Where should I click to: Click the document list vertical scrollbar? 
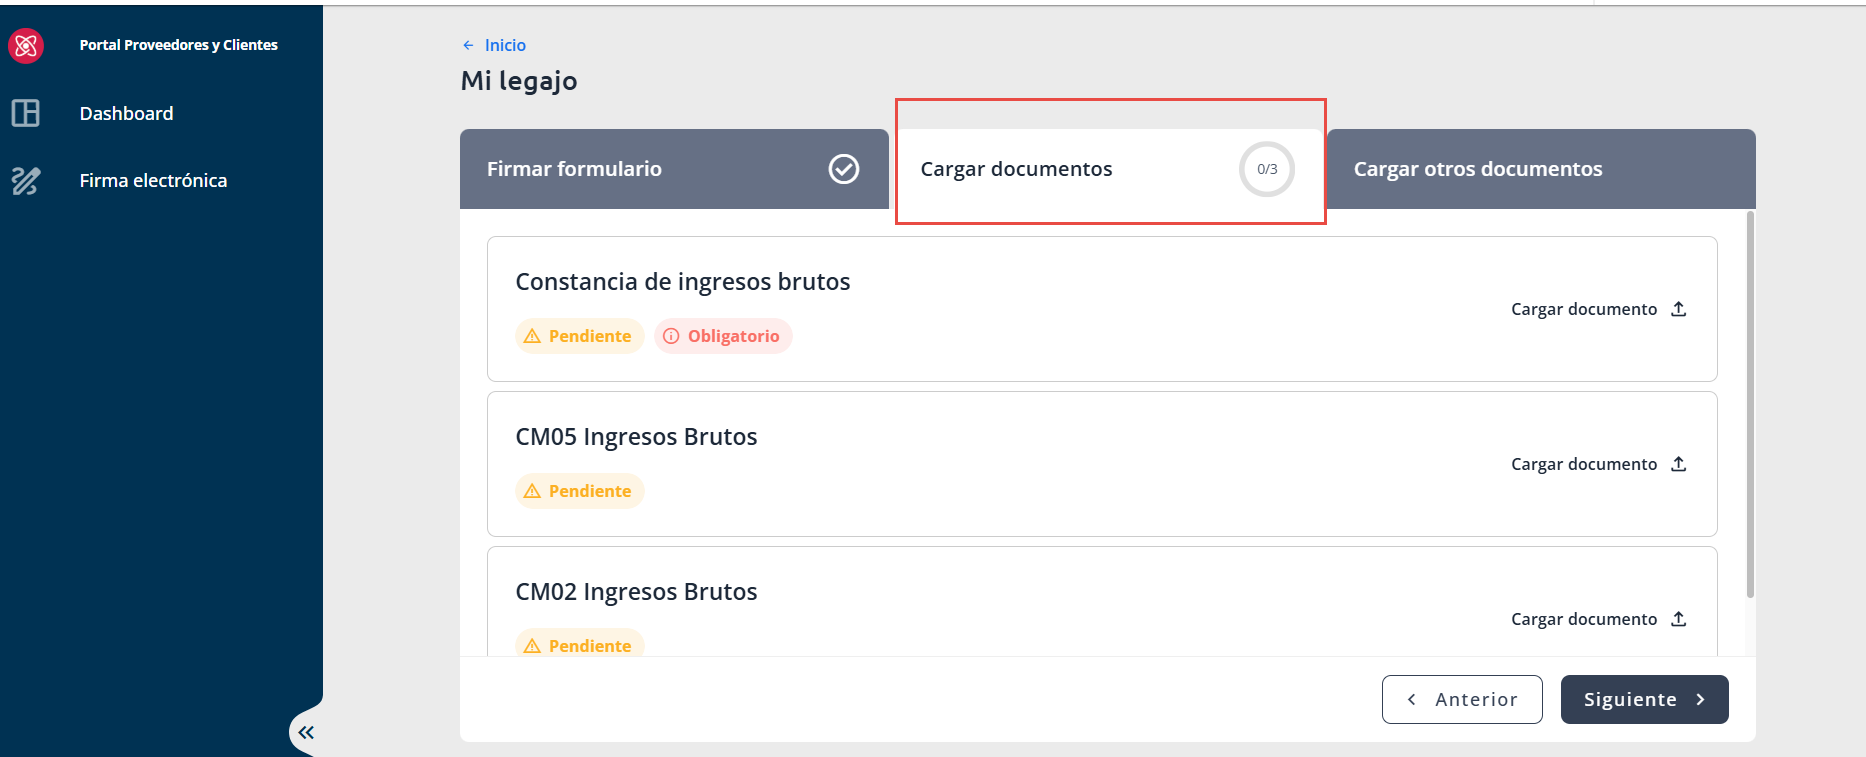tap(1750, 404)
